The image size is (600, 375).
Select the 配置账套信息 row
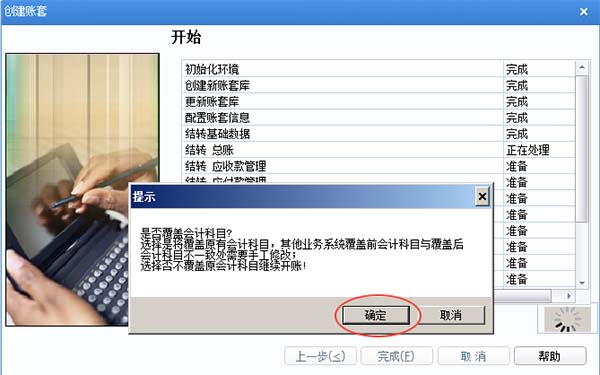pos(378,117)
